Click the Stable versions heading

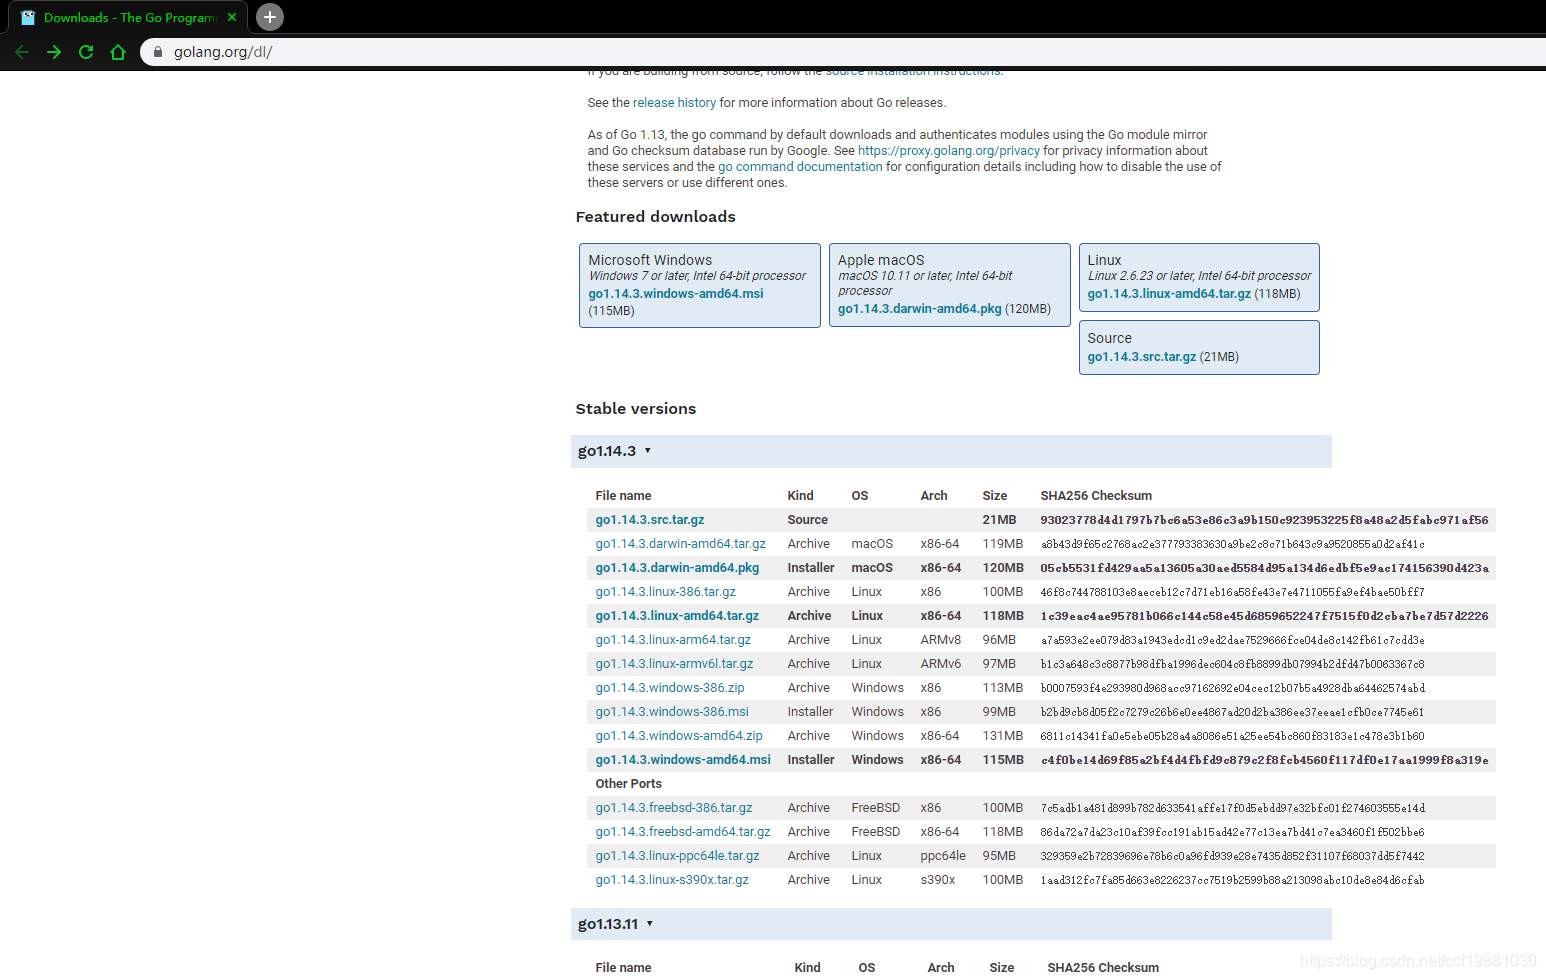(636, 409)
